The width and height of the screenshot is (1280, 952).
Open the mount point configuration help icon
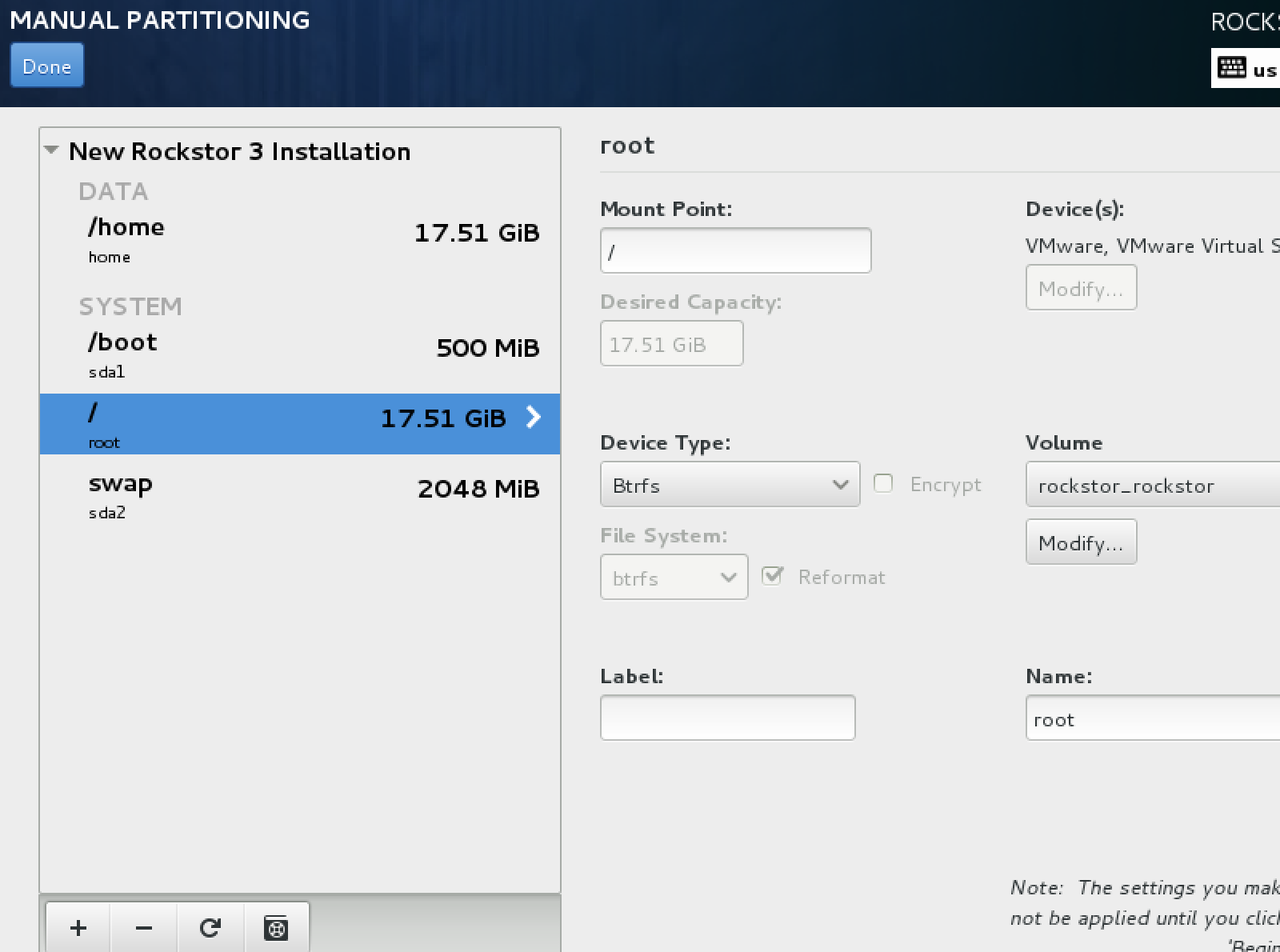(x=276, y=928)
